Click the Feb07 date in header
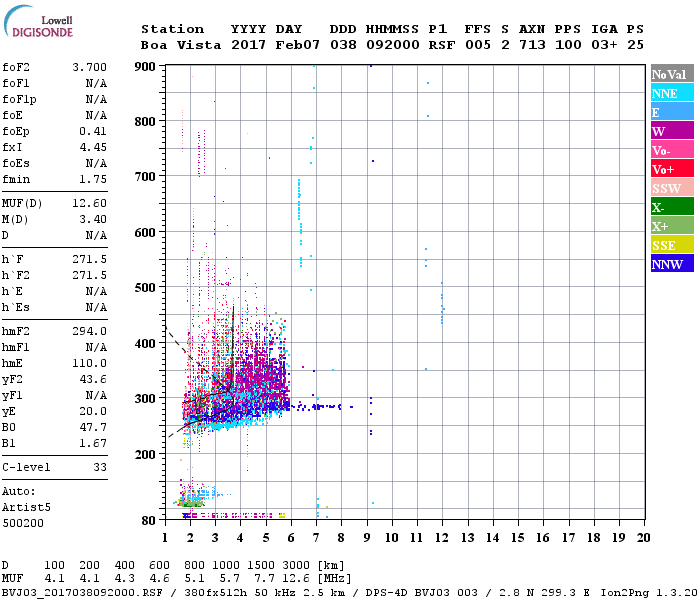This screenshot has width=700, height=600. tap(298, 45)
